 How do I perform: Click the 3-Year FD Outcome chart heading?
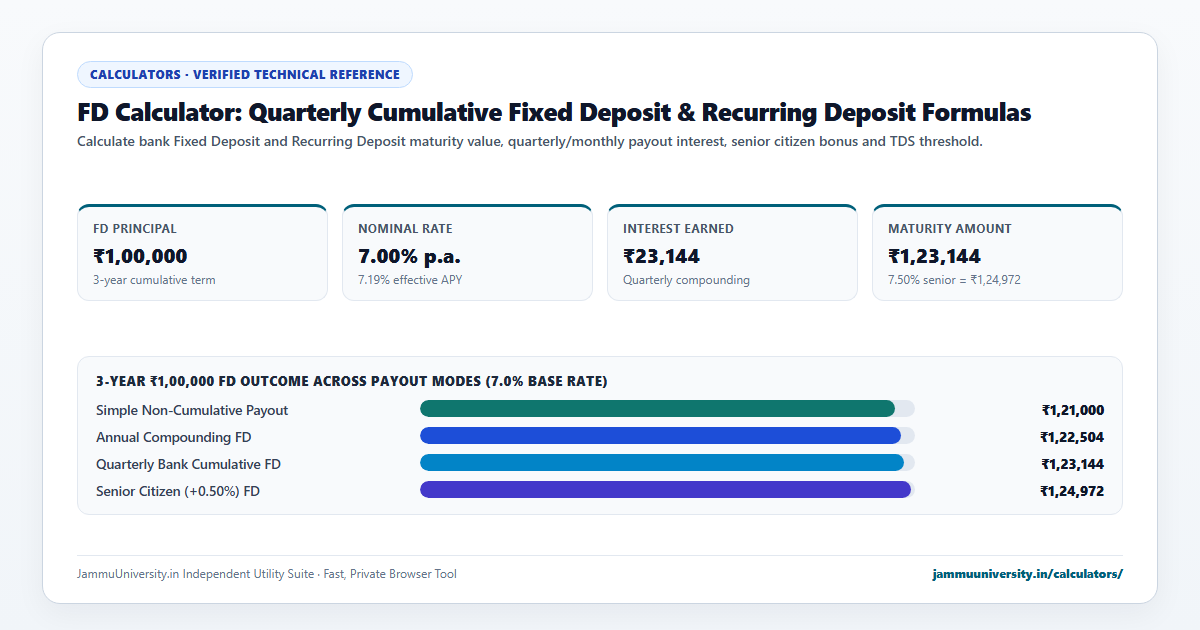point(351,381)
